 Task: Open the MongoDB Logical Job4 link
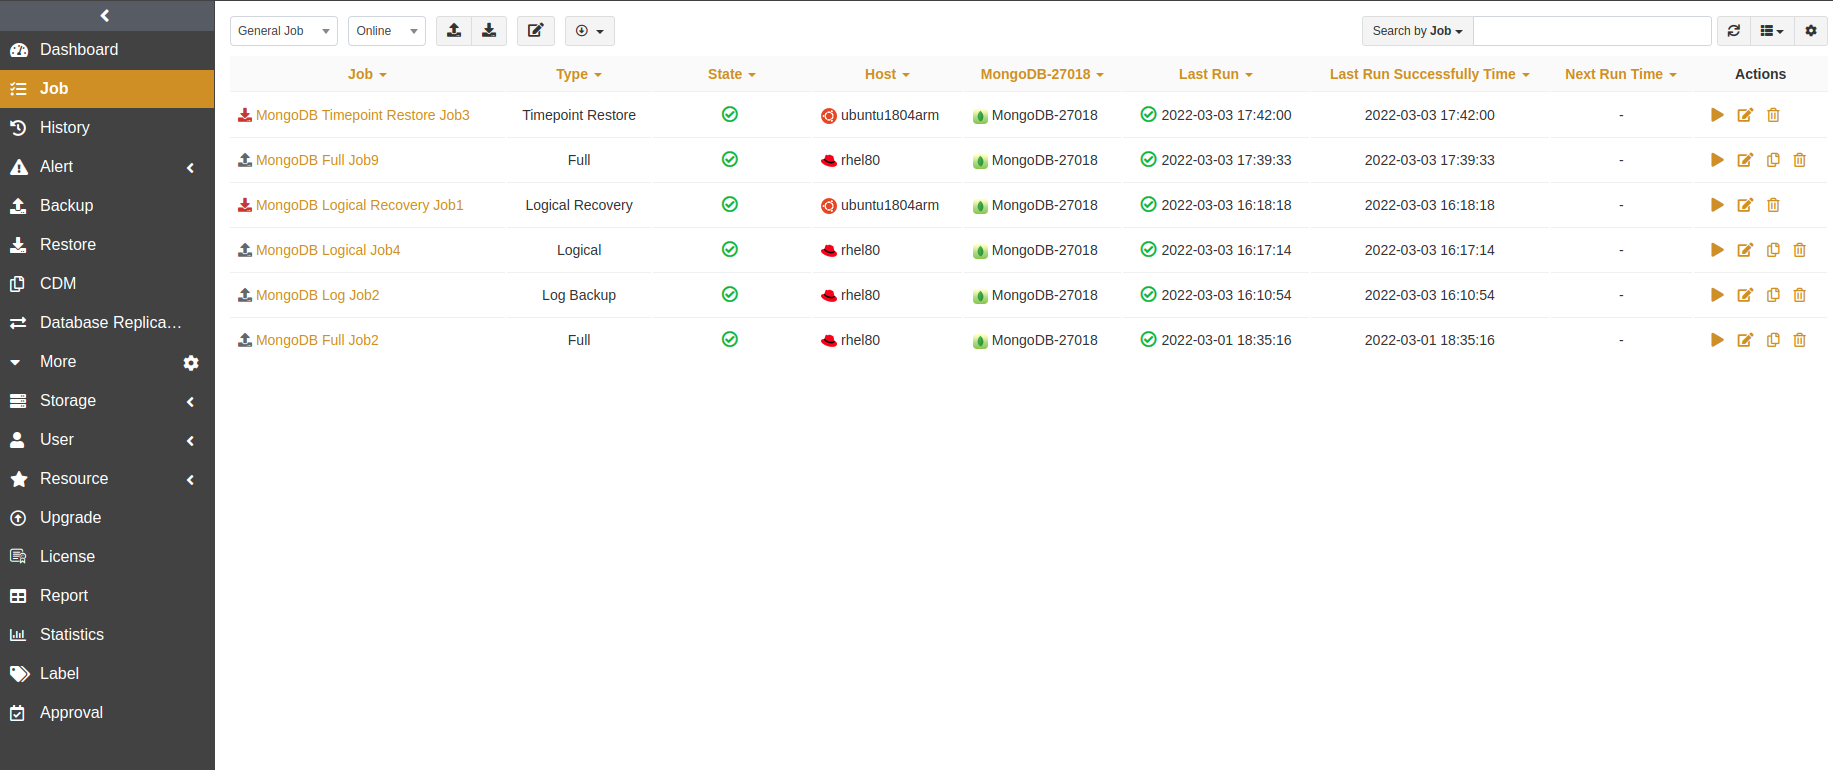click(x=328, y=250)
